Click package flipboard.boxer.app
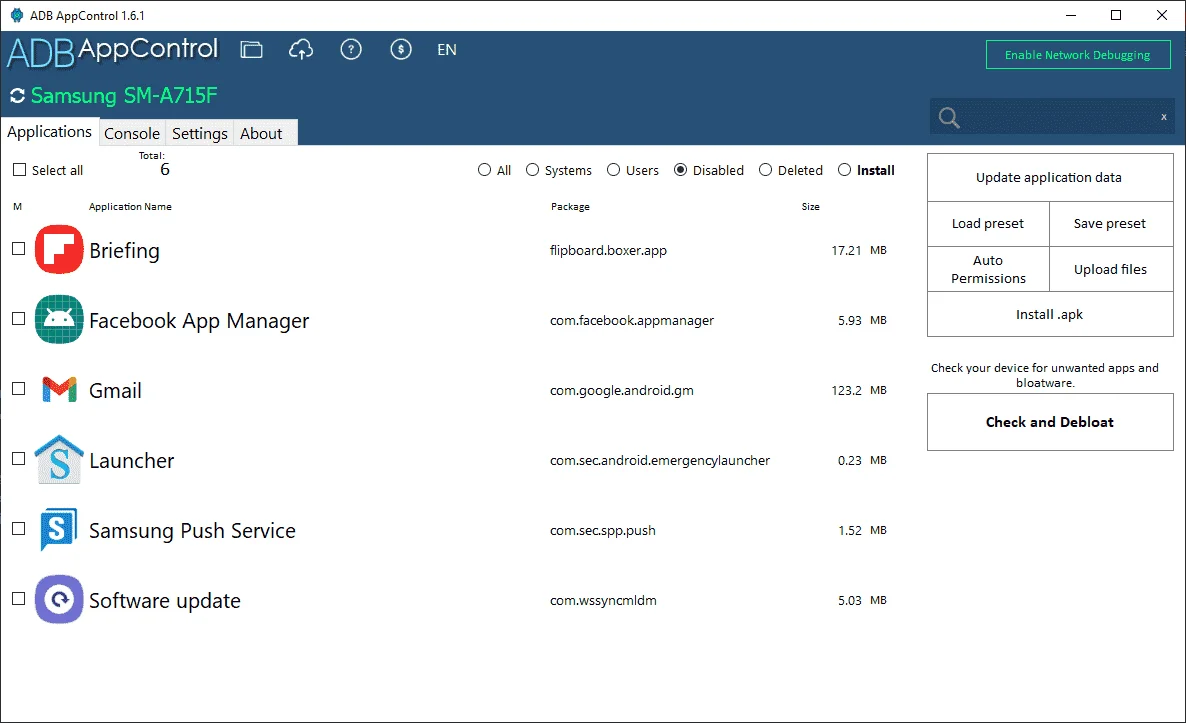The height and width of the screenshot is (723, 1186). (608, 250)
